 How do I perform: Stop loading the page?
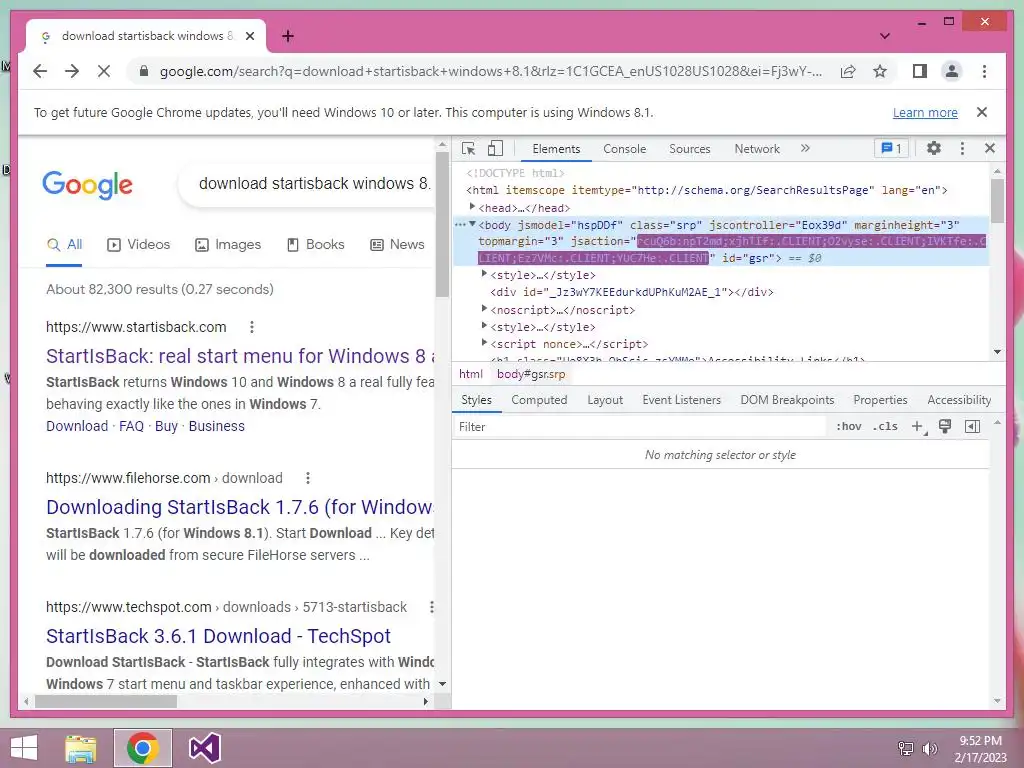[x=104, y=71]
